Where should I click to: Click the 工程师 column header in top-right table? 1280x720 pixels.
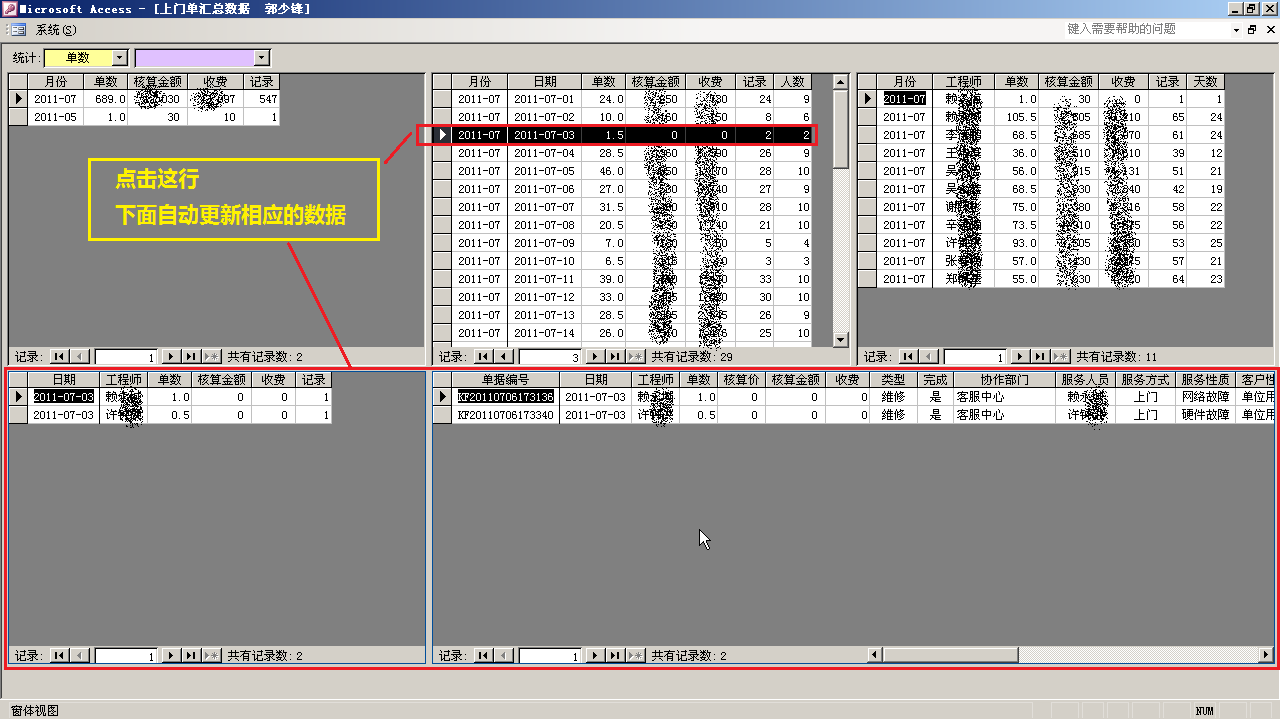(964, 82)
